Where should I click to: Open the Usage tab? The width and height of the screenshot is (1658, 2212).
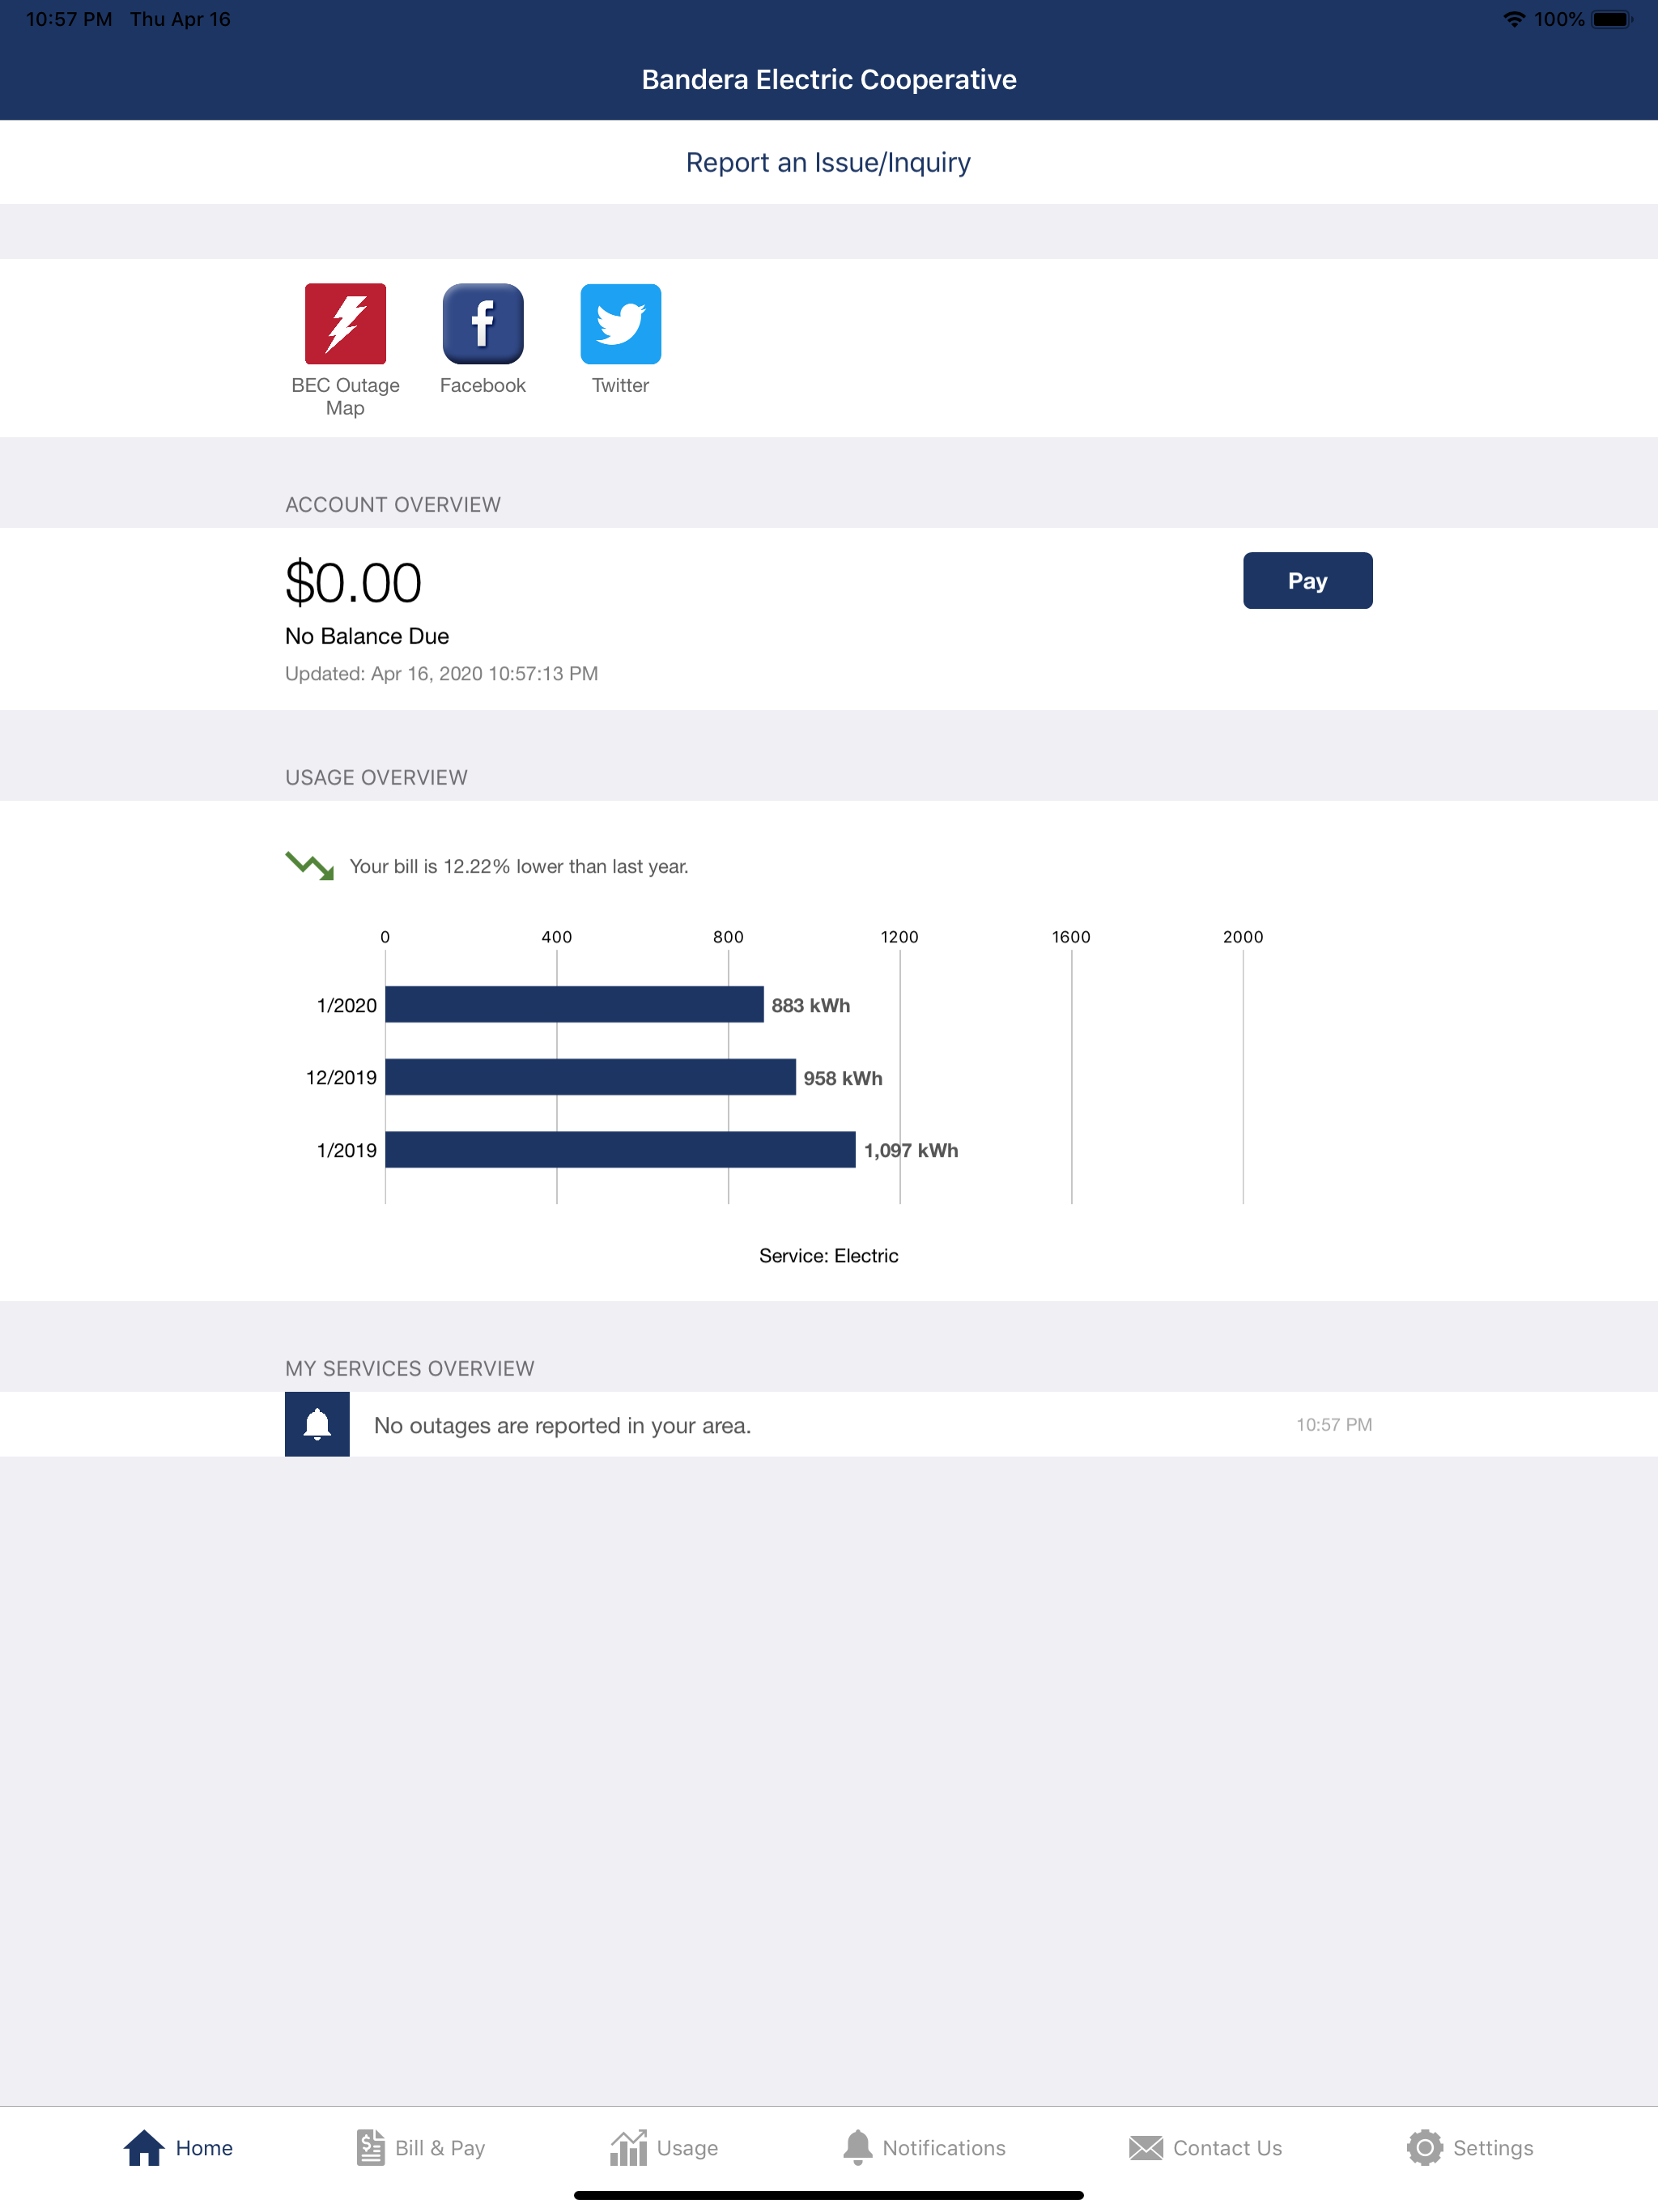point(664,2147)
